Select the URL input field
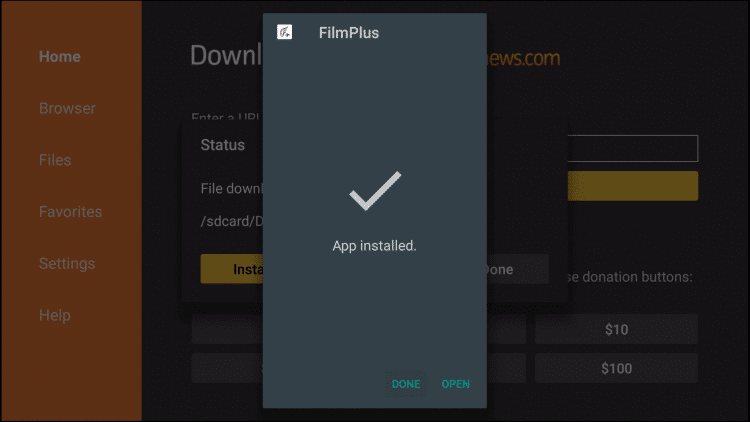750x422 pixels. click(632, 148)
